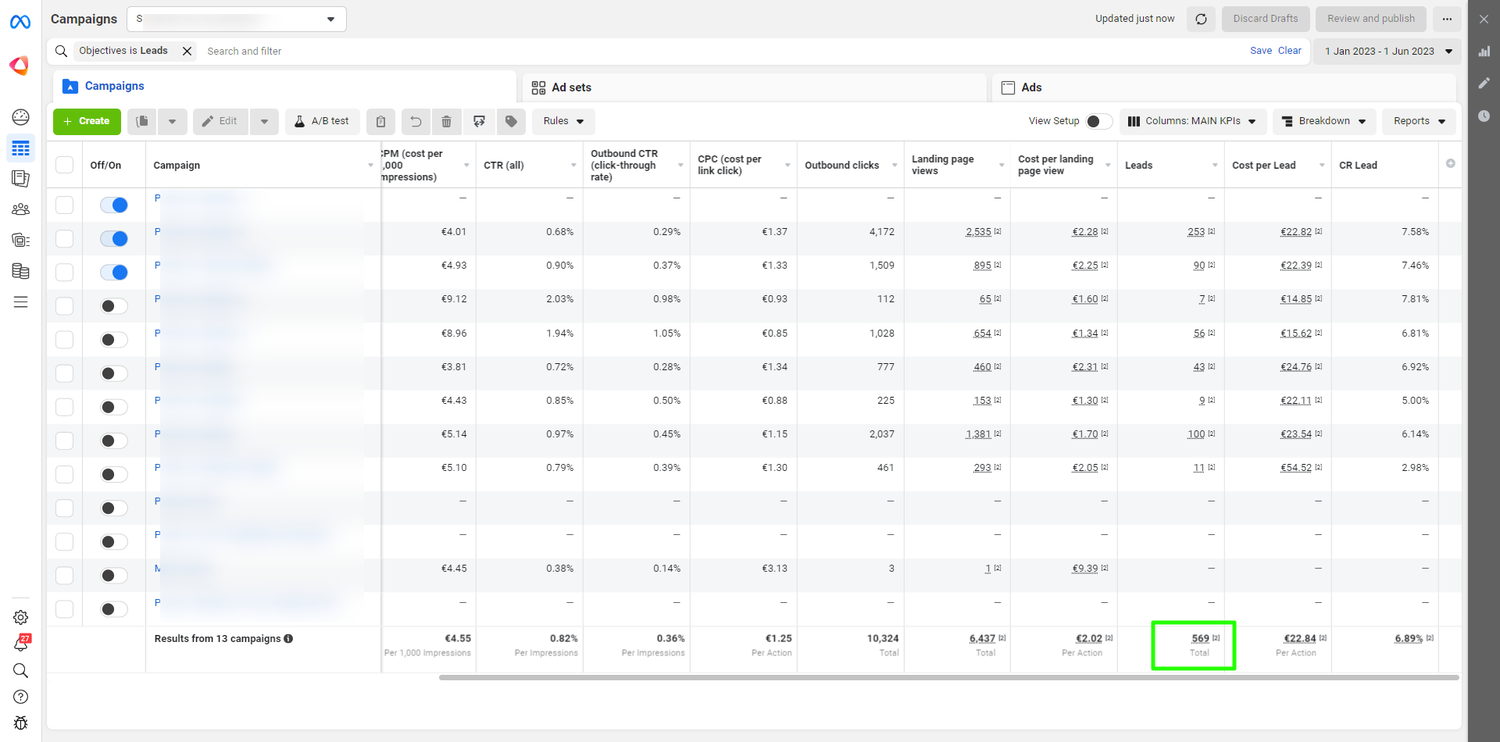Click the A/B test button
The image size is (1500, 742).
click(x=323, y=121)
